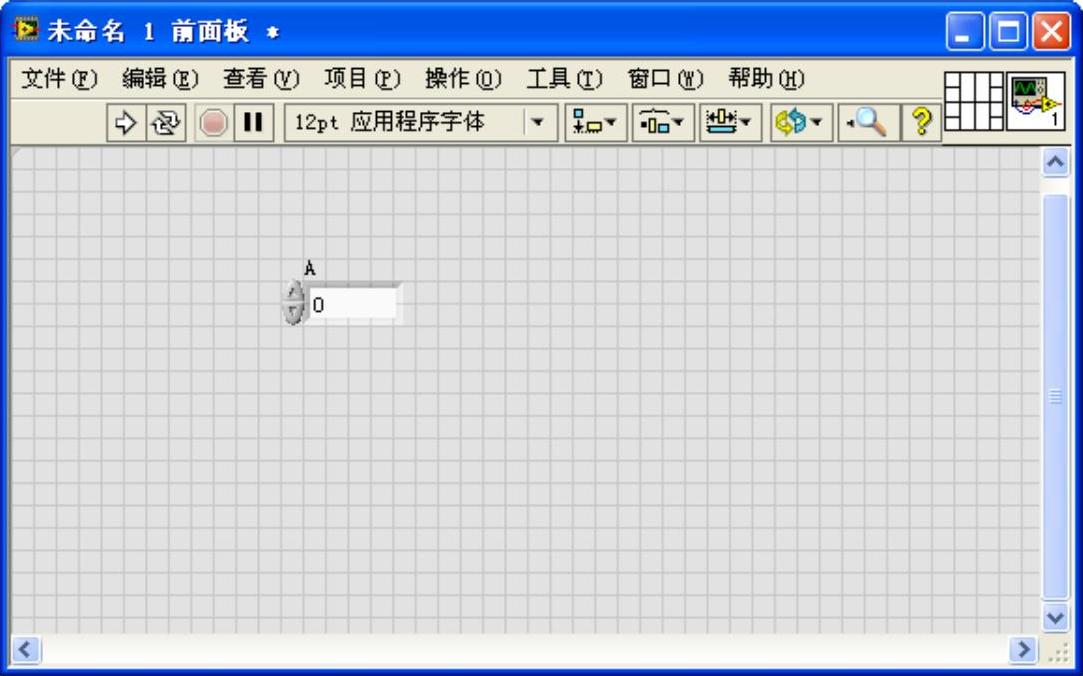
Task: Click the horizontal scrollbar right arrow
Action: pyautogui.click(x=1023, y=649)
